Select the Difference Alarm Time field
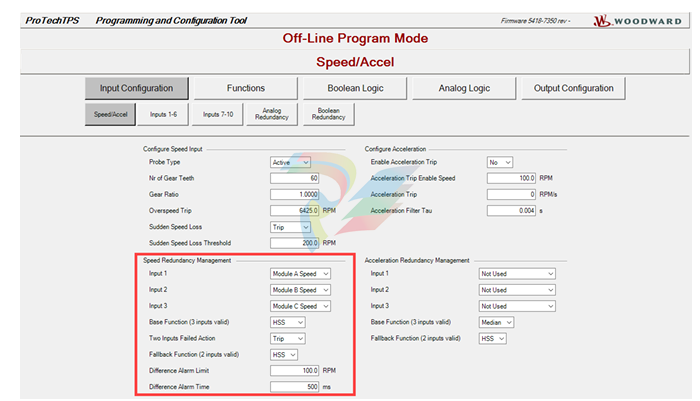Viewport: 700px width, 401px height. (295, 387)
